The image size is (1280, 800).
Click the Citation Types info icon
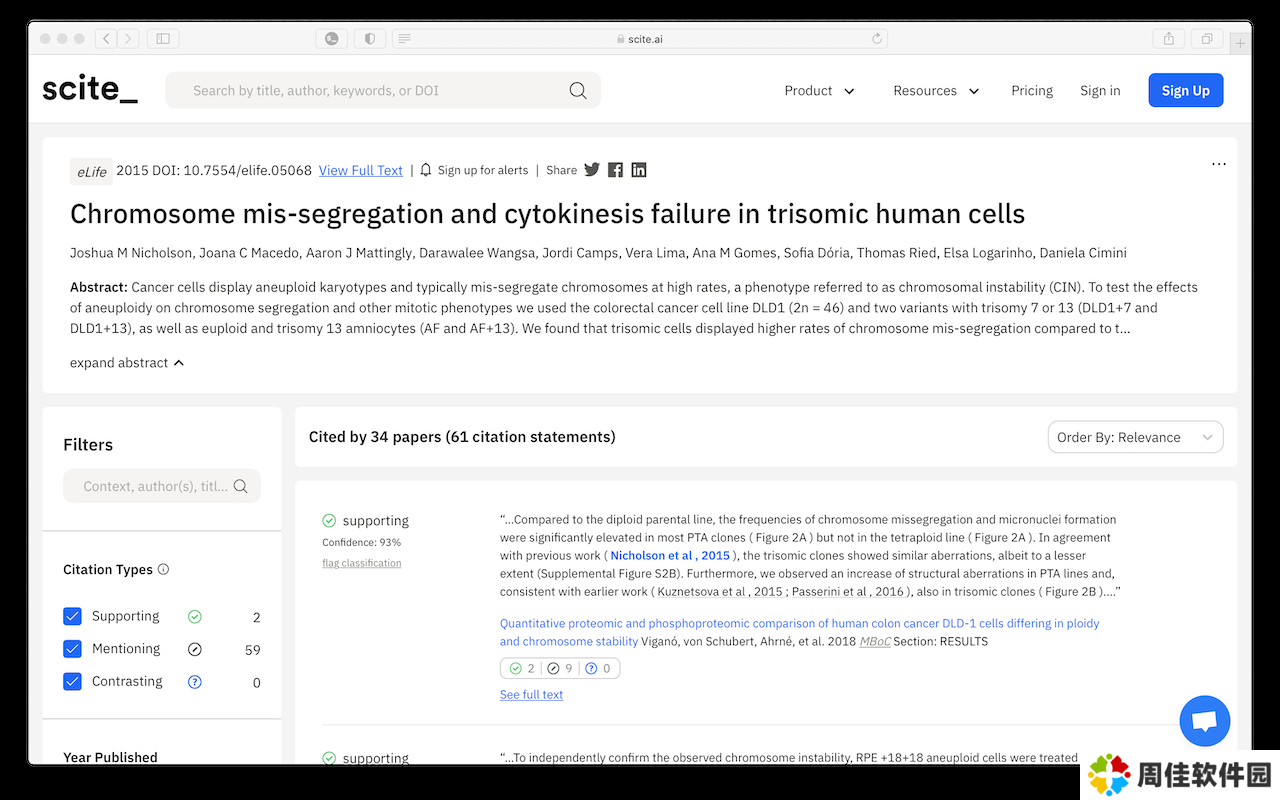[x=163, y=569]
